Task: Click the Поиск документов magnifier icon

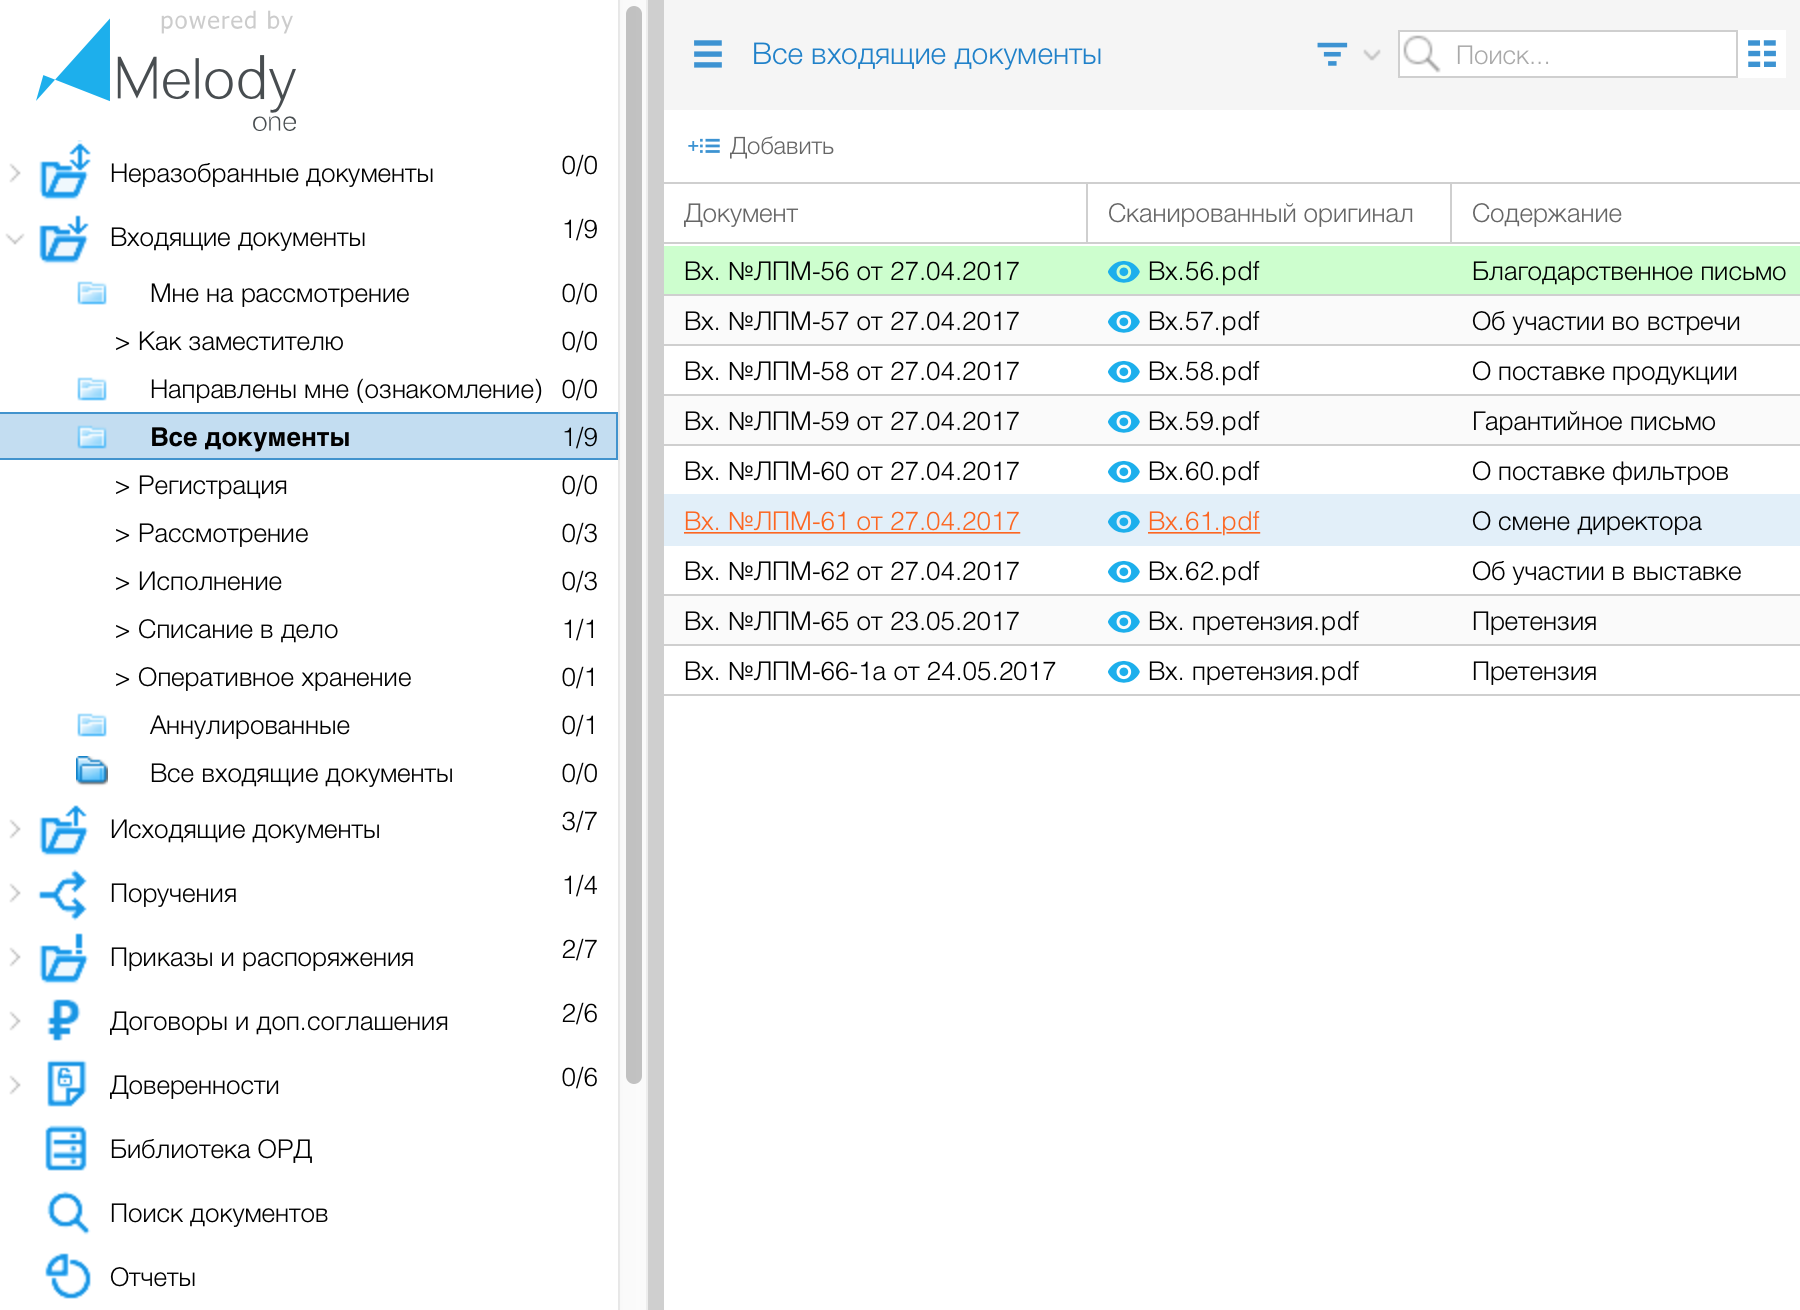Action: pos(68,1213)
